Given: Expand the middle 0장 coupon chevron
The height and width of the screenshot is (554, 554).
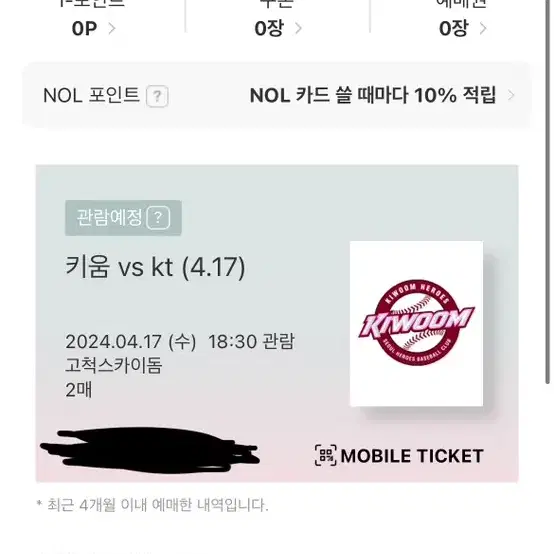Looking at the screenshot, I should (x=298, y=28).
